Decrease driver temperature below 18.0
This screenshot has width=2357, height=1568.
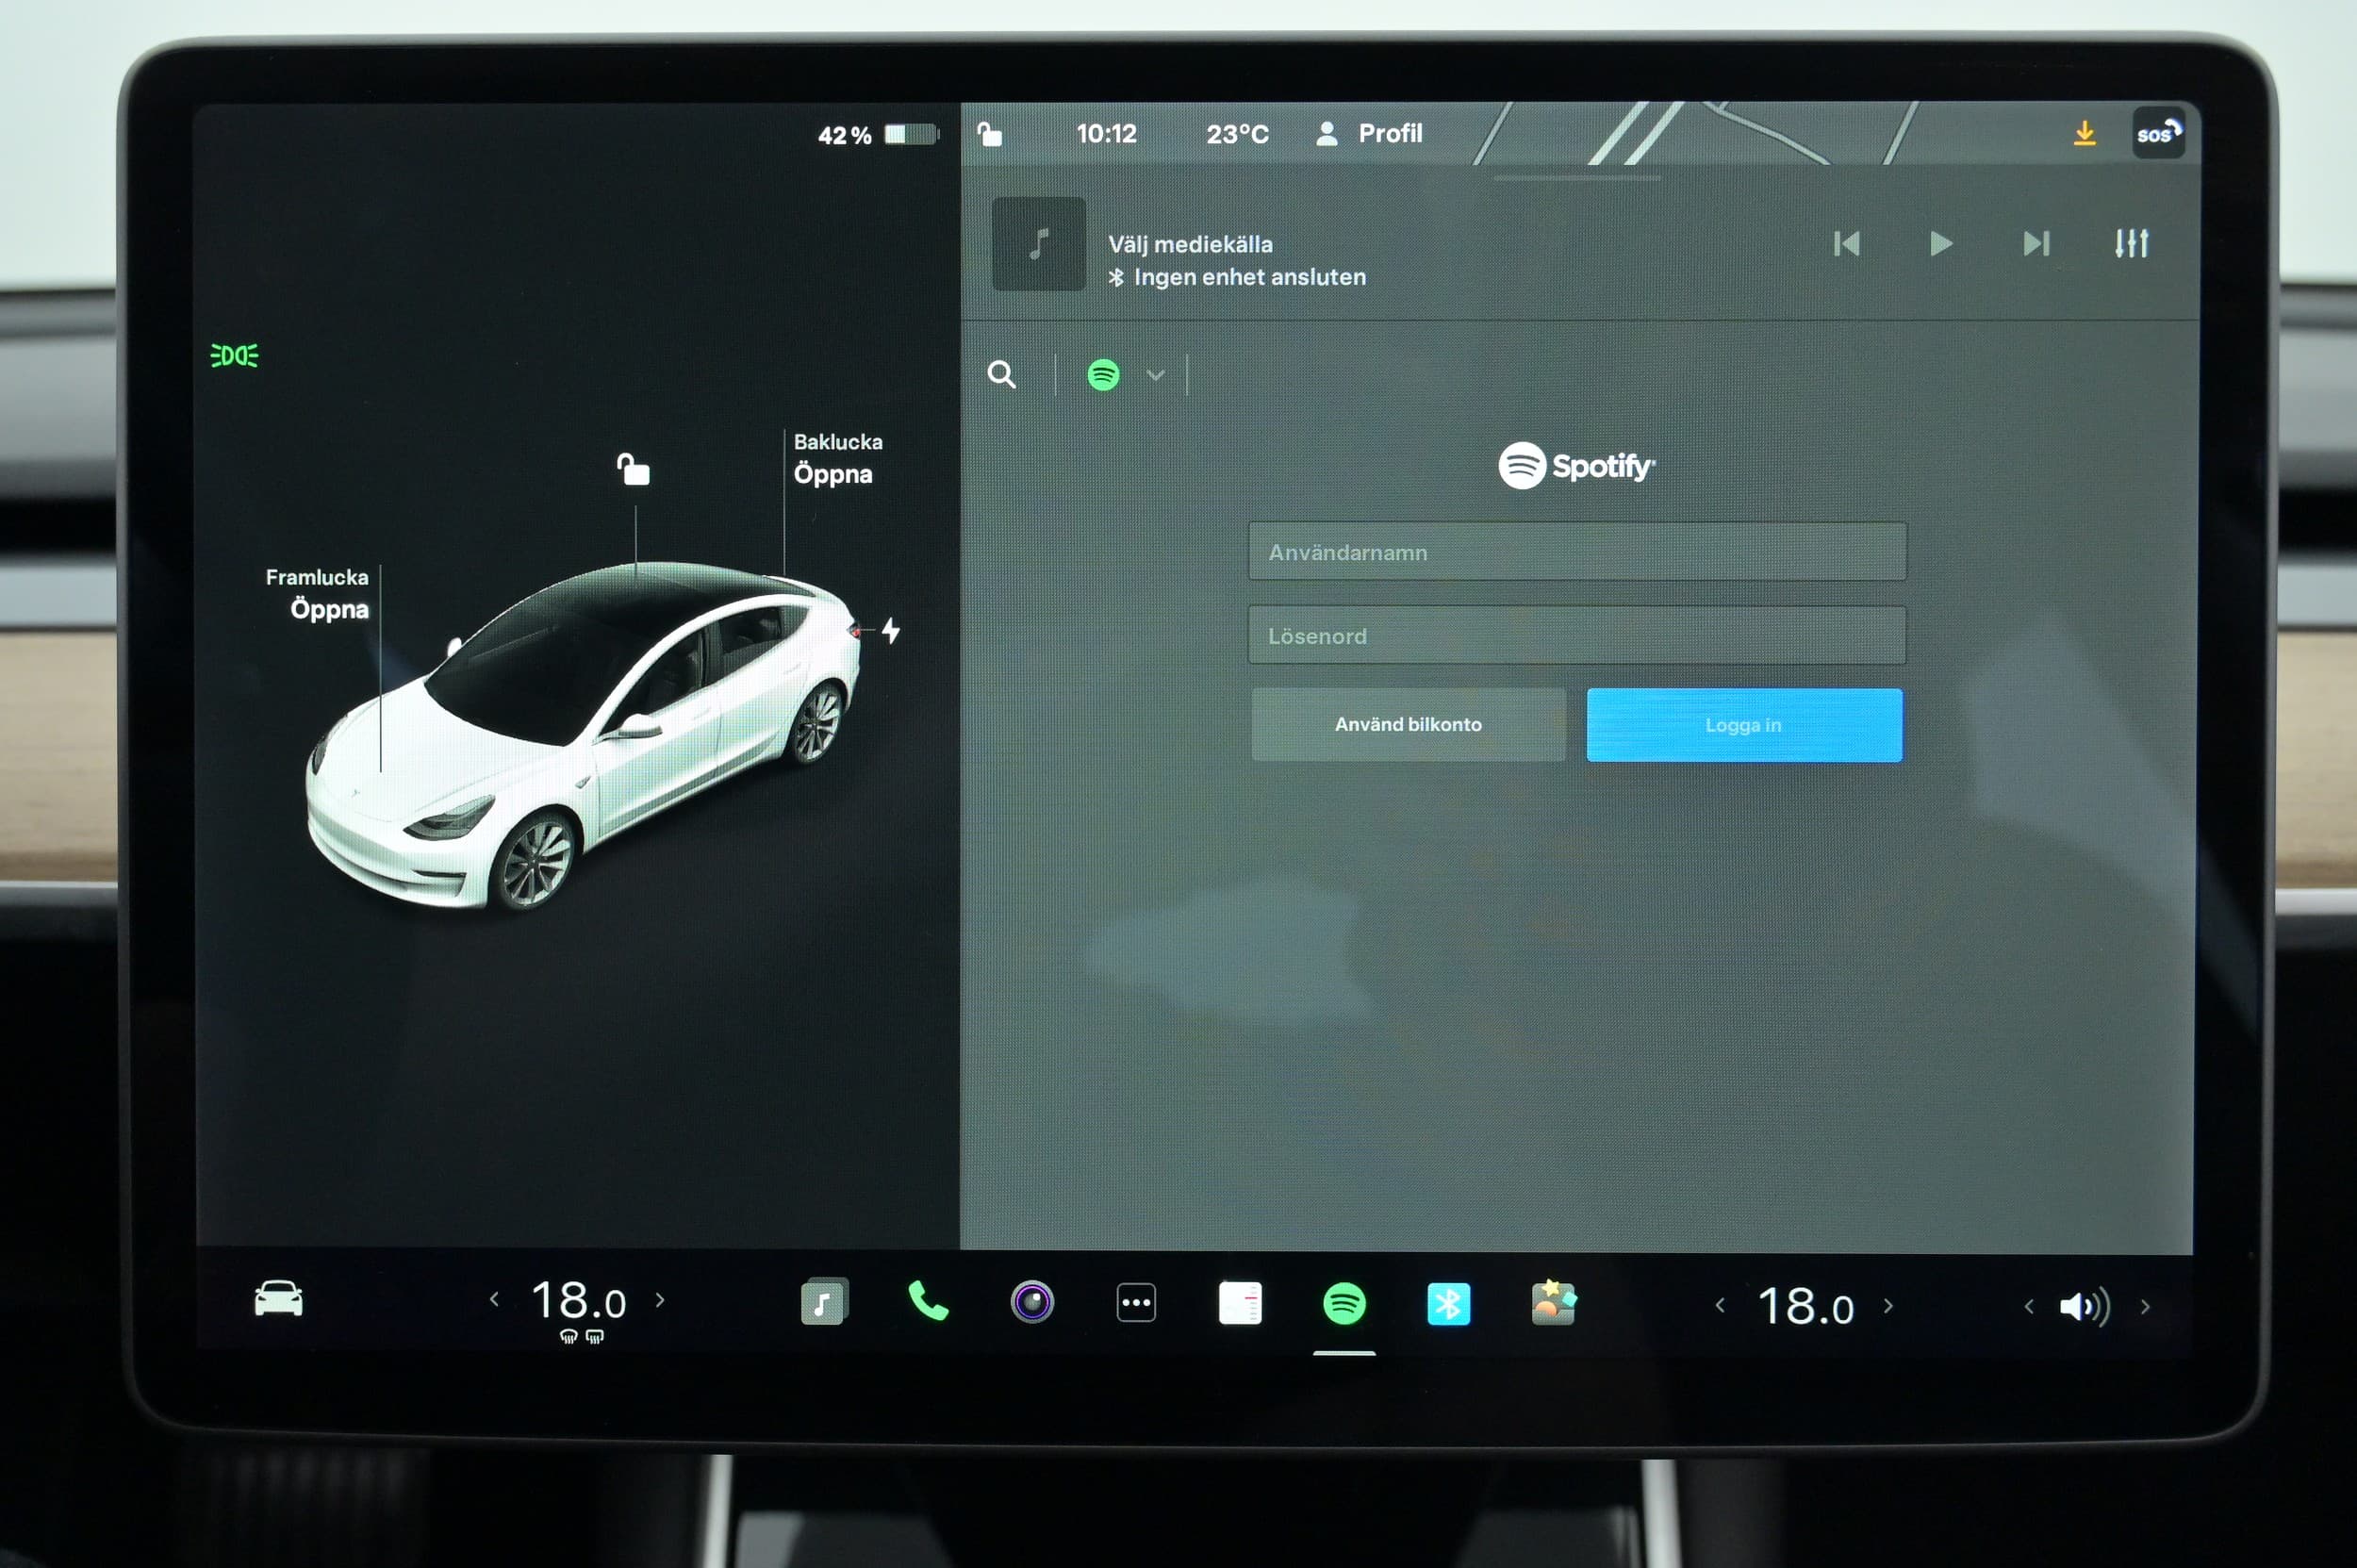coord(494,1299)
